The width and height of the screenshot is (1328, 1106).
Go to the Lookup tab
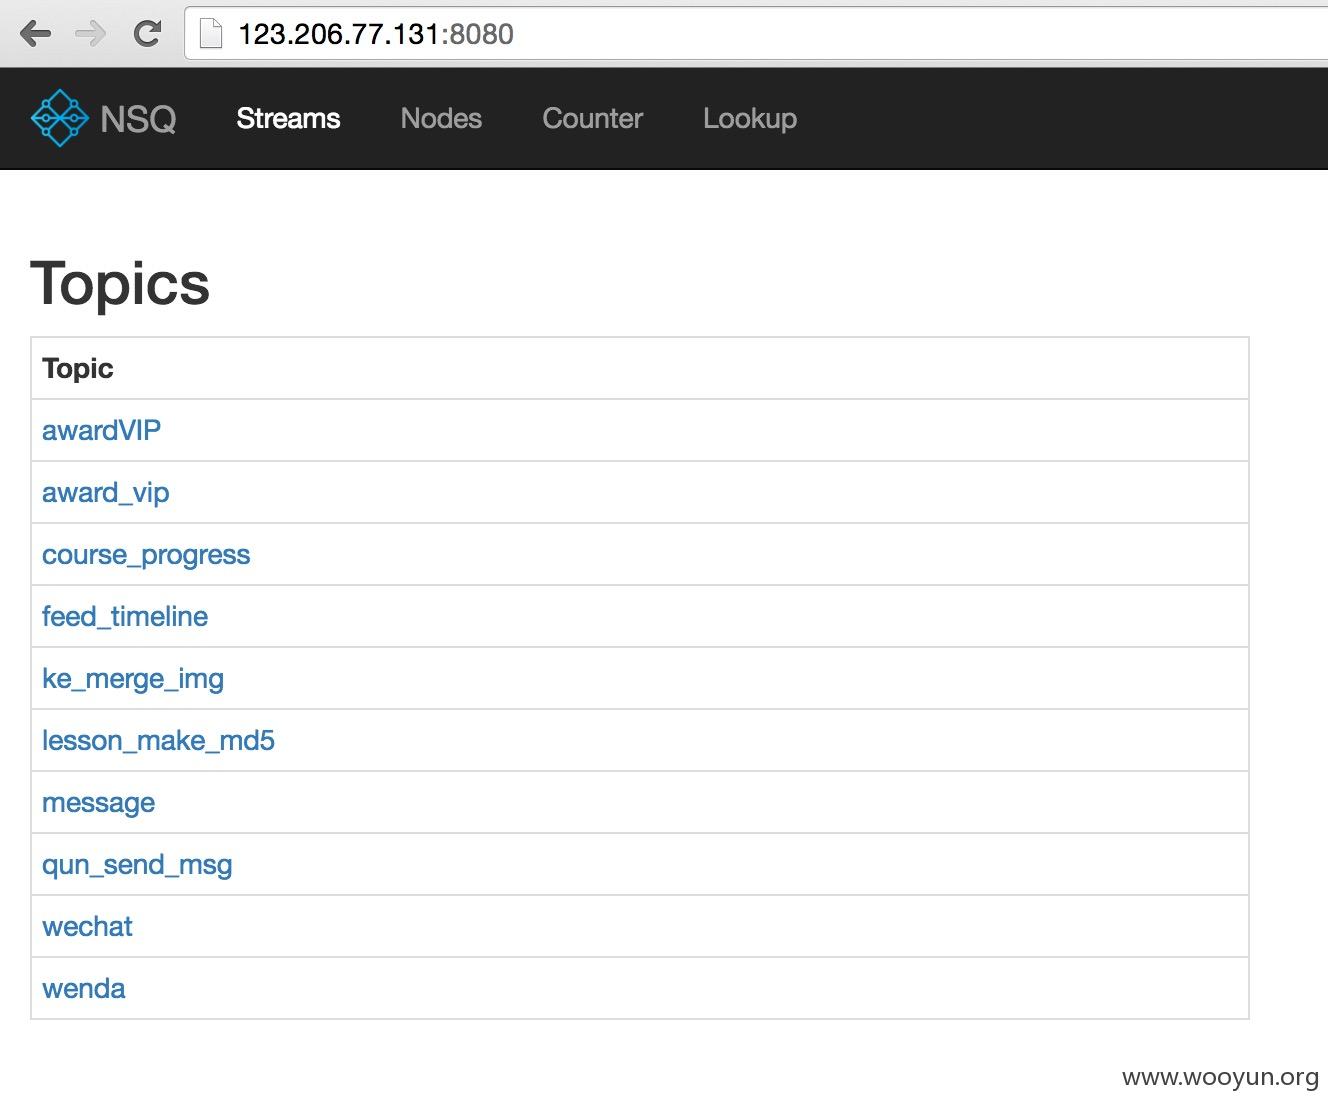point(750,119)
